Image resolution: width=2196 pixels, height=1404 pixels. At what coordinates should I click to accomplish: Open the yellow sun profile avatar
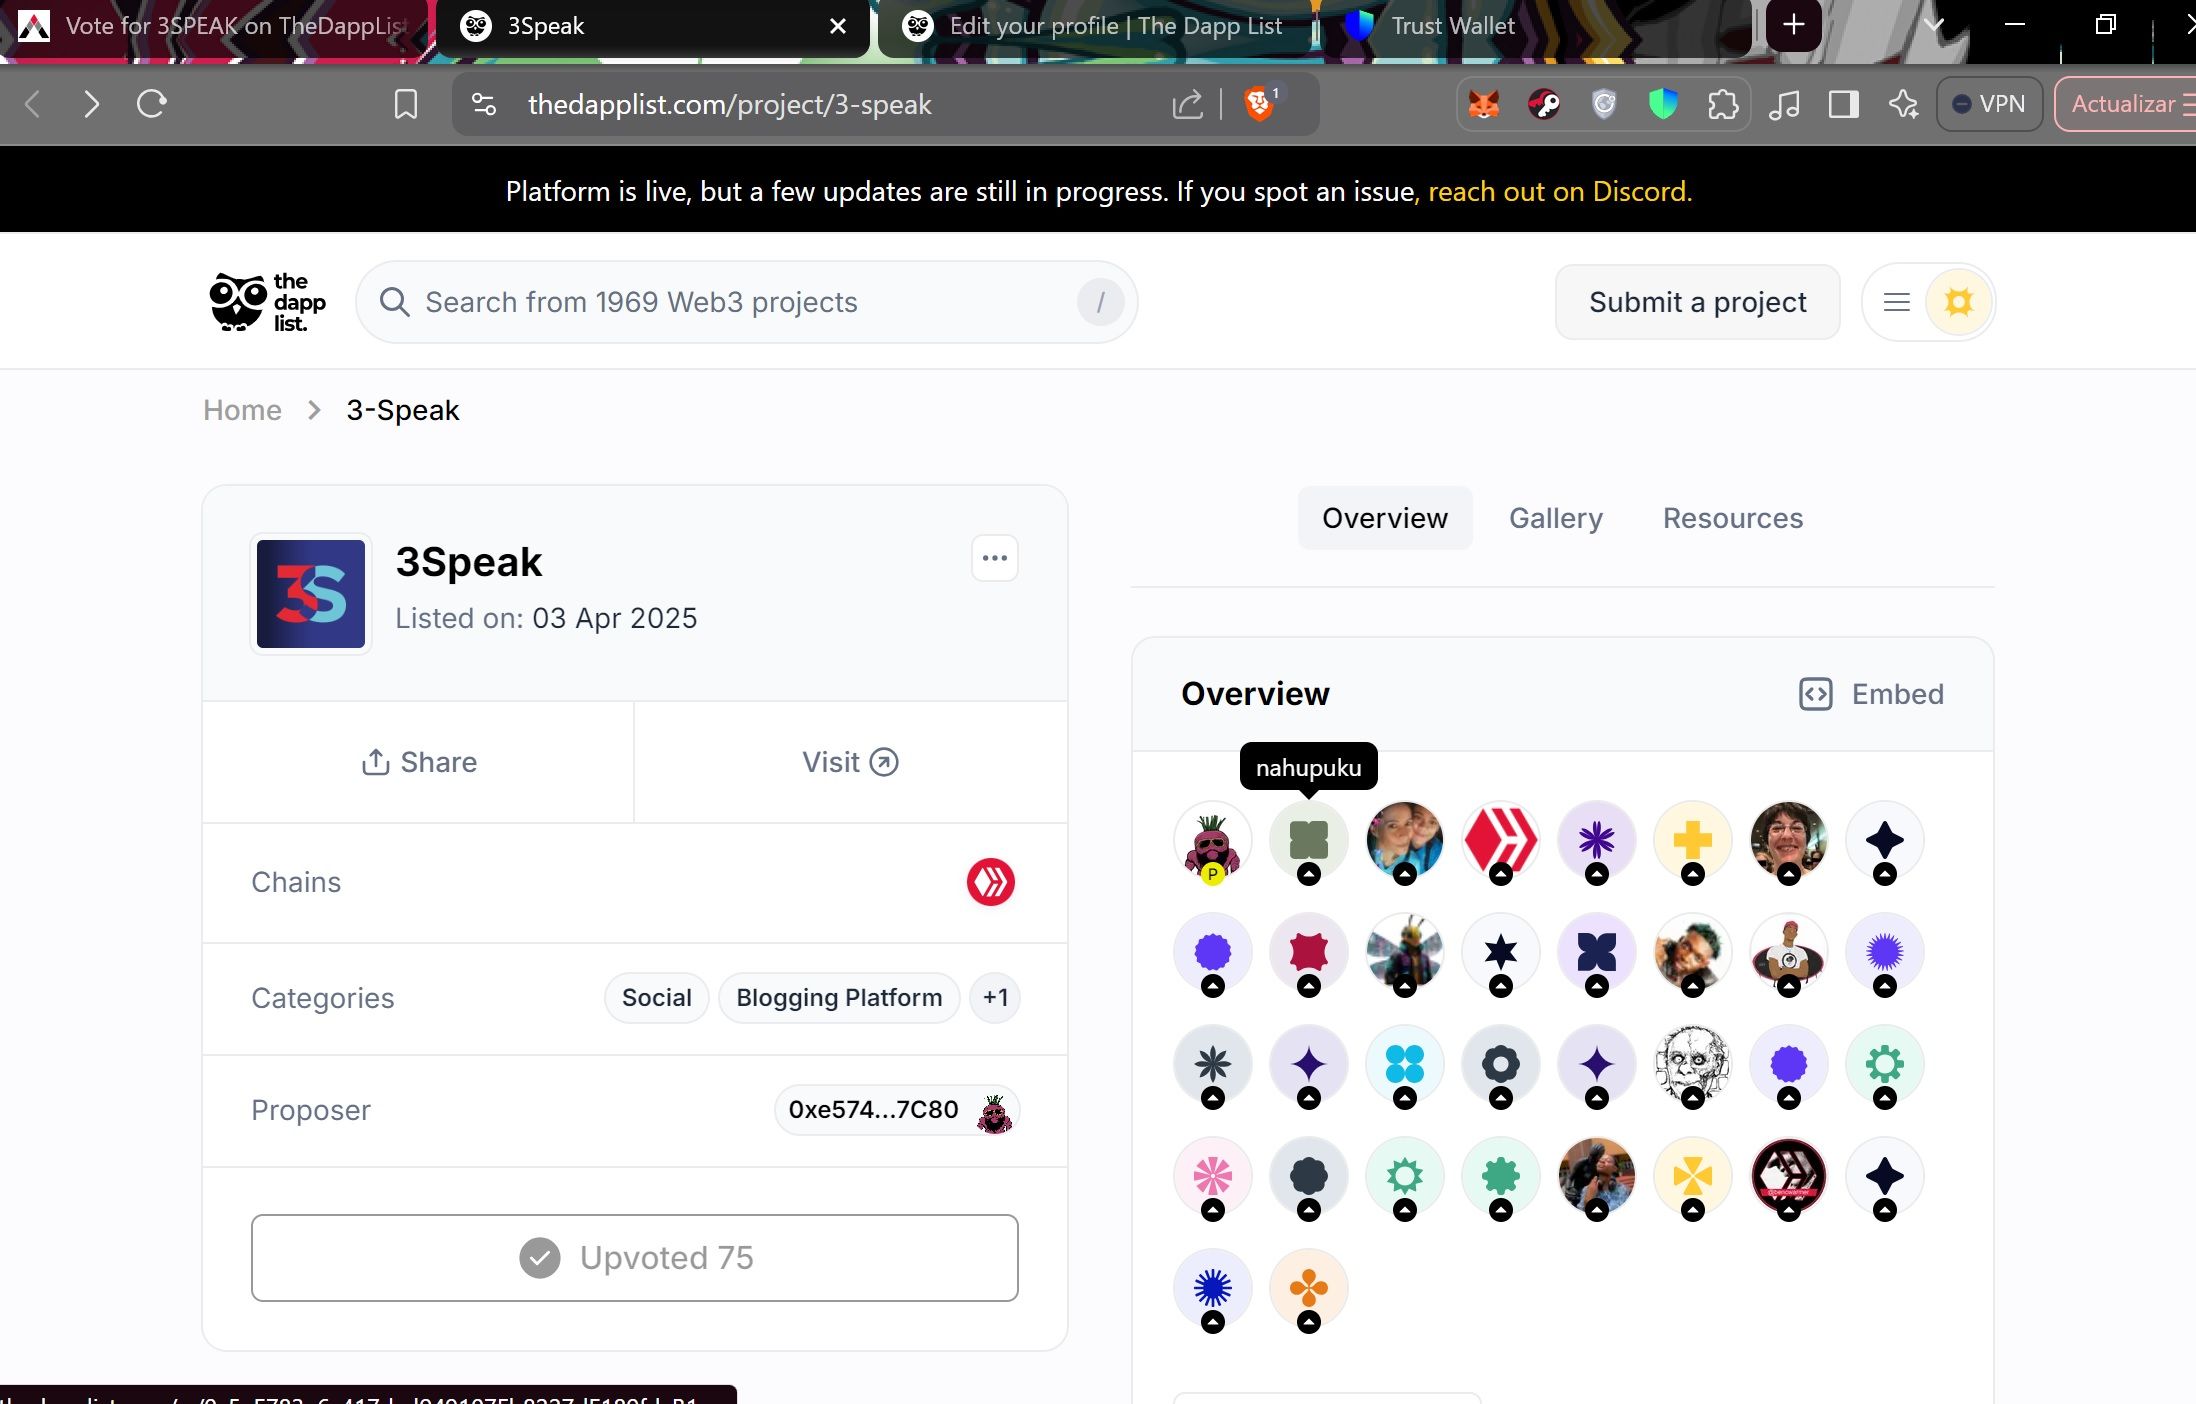pos(1958,302)
